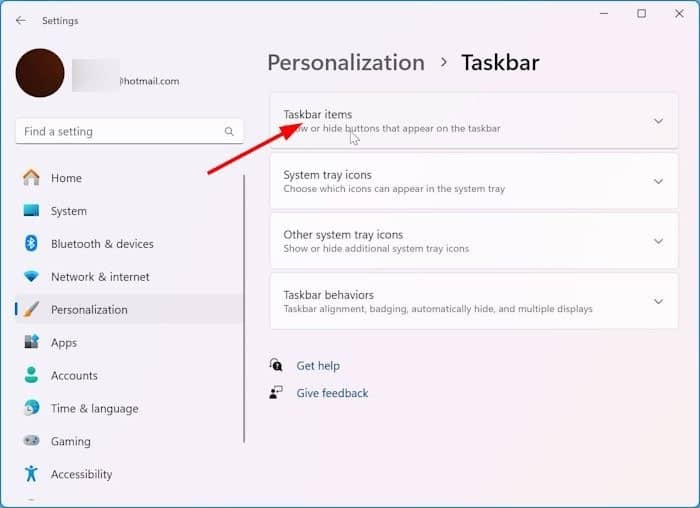Viewport: 700px width, 508px height.
Task: Open the System tray icons section
Action: click(474, 181)
